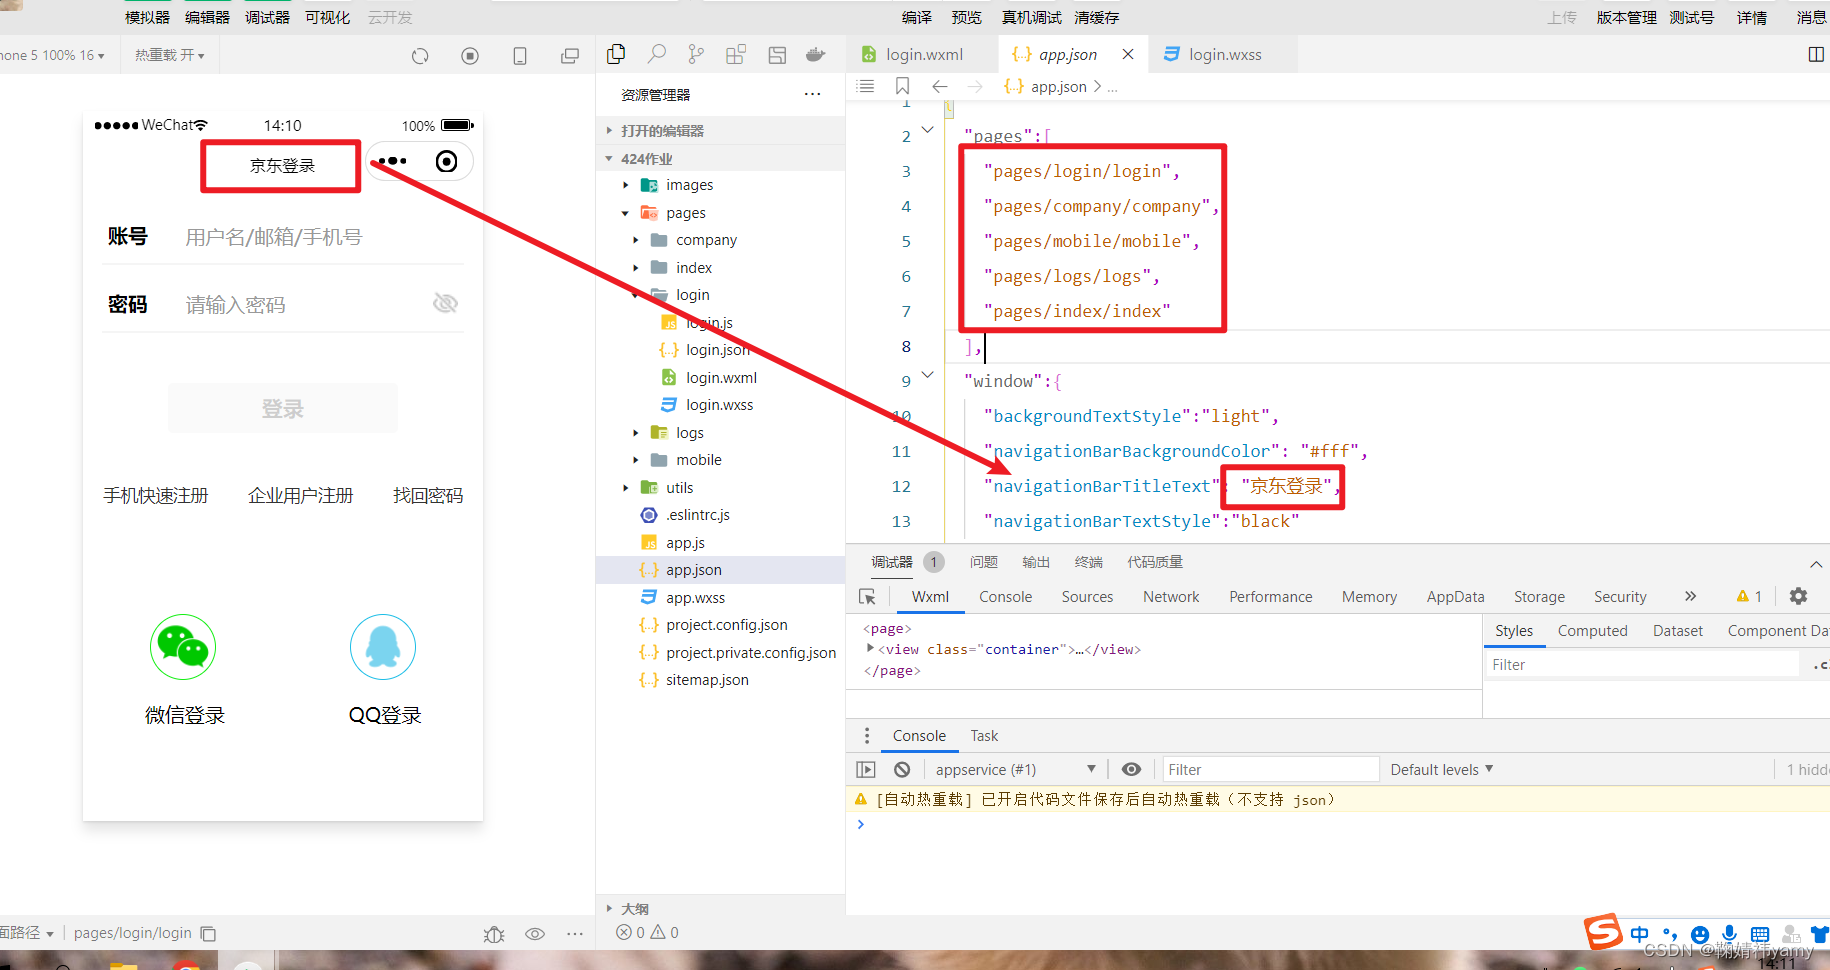Open the appservice context dropdown

[1014, 769]
